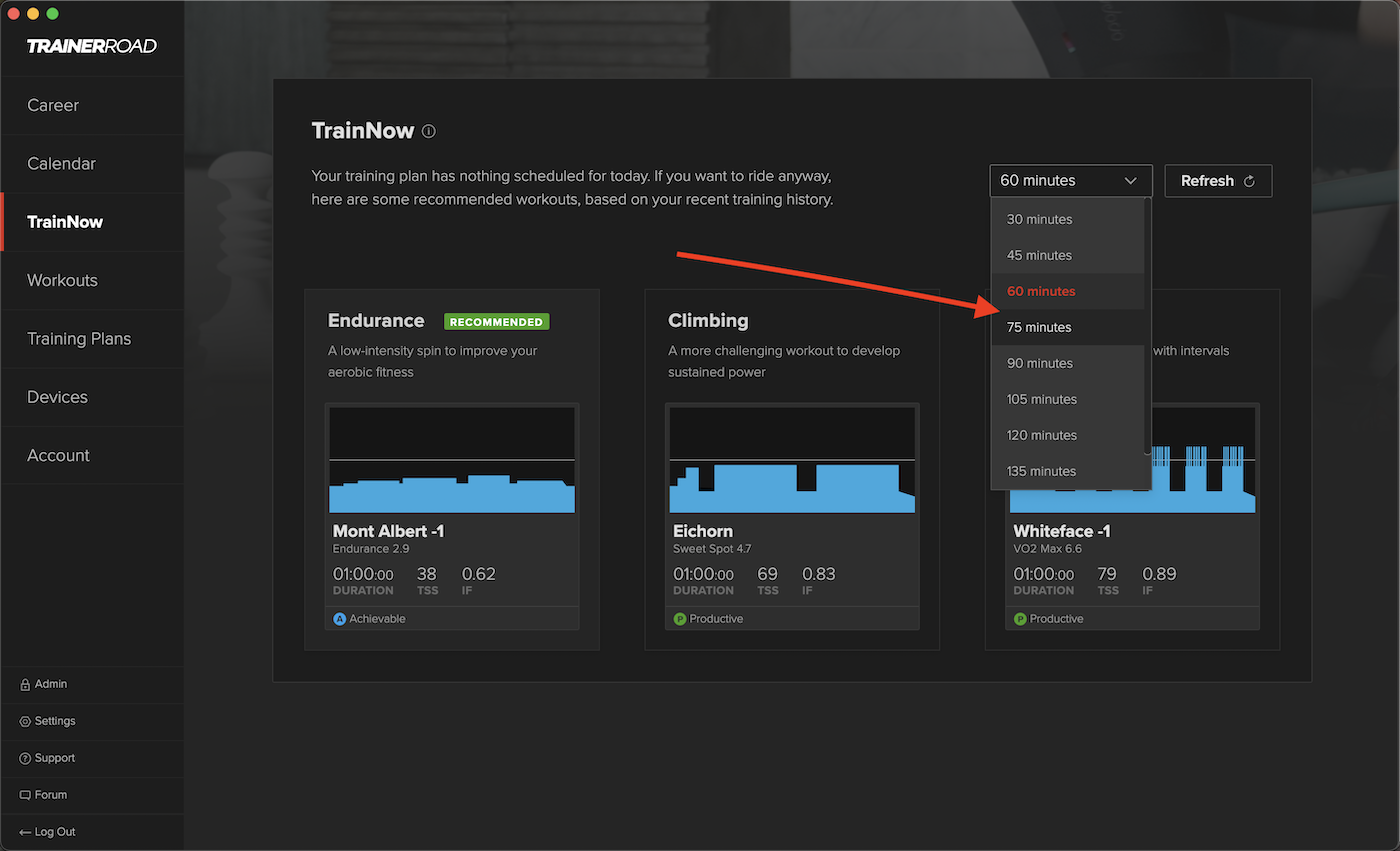Click the Sweet Spot 4.7 label
The width and height of the screenshot is (1400, 851).
pos(712,549)
